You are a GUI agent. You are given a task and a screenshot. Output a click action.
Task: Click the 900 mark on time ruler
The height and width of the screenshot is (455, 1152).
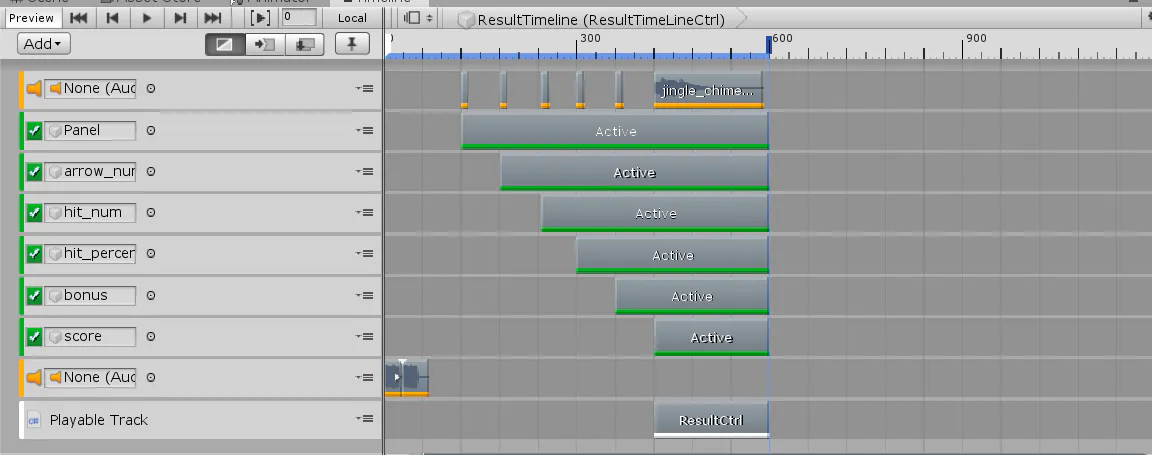click(x=976, y=38)
